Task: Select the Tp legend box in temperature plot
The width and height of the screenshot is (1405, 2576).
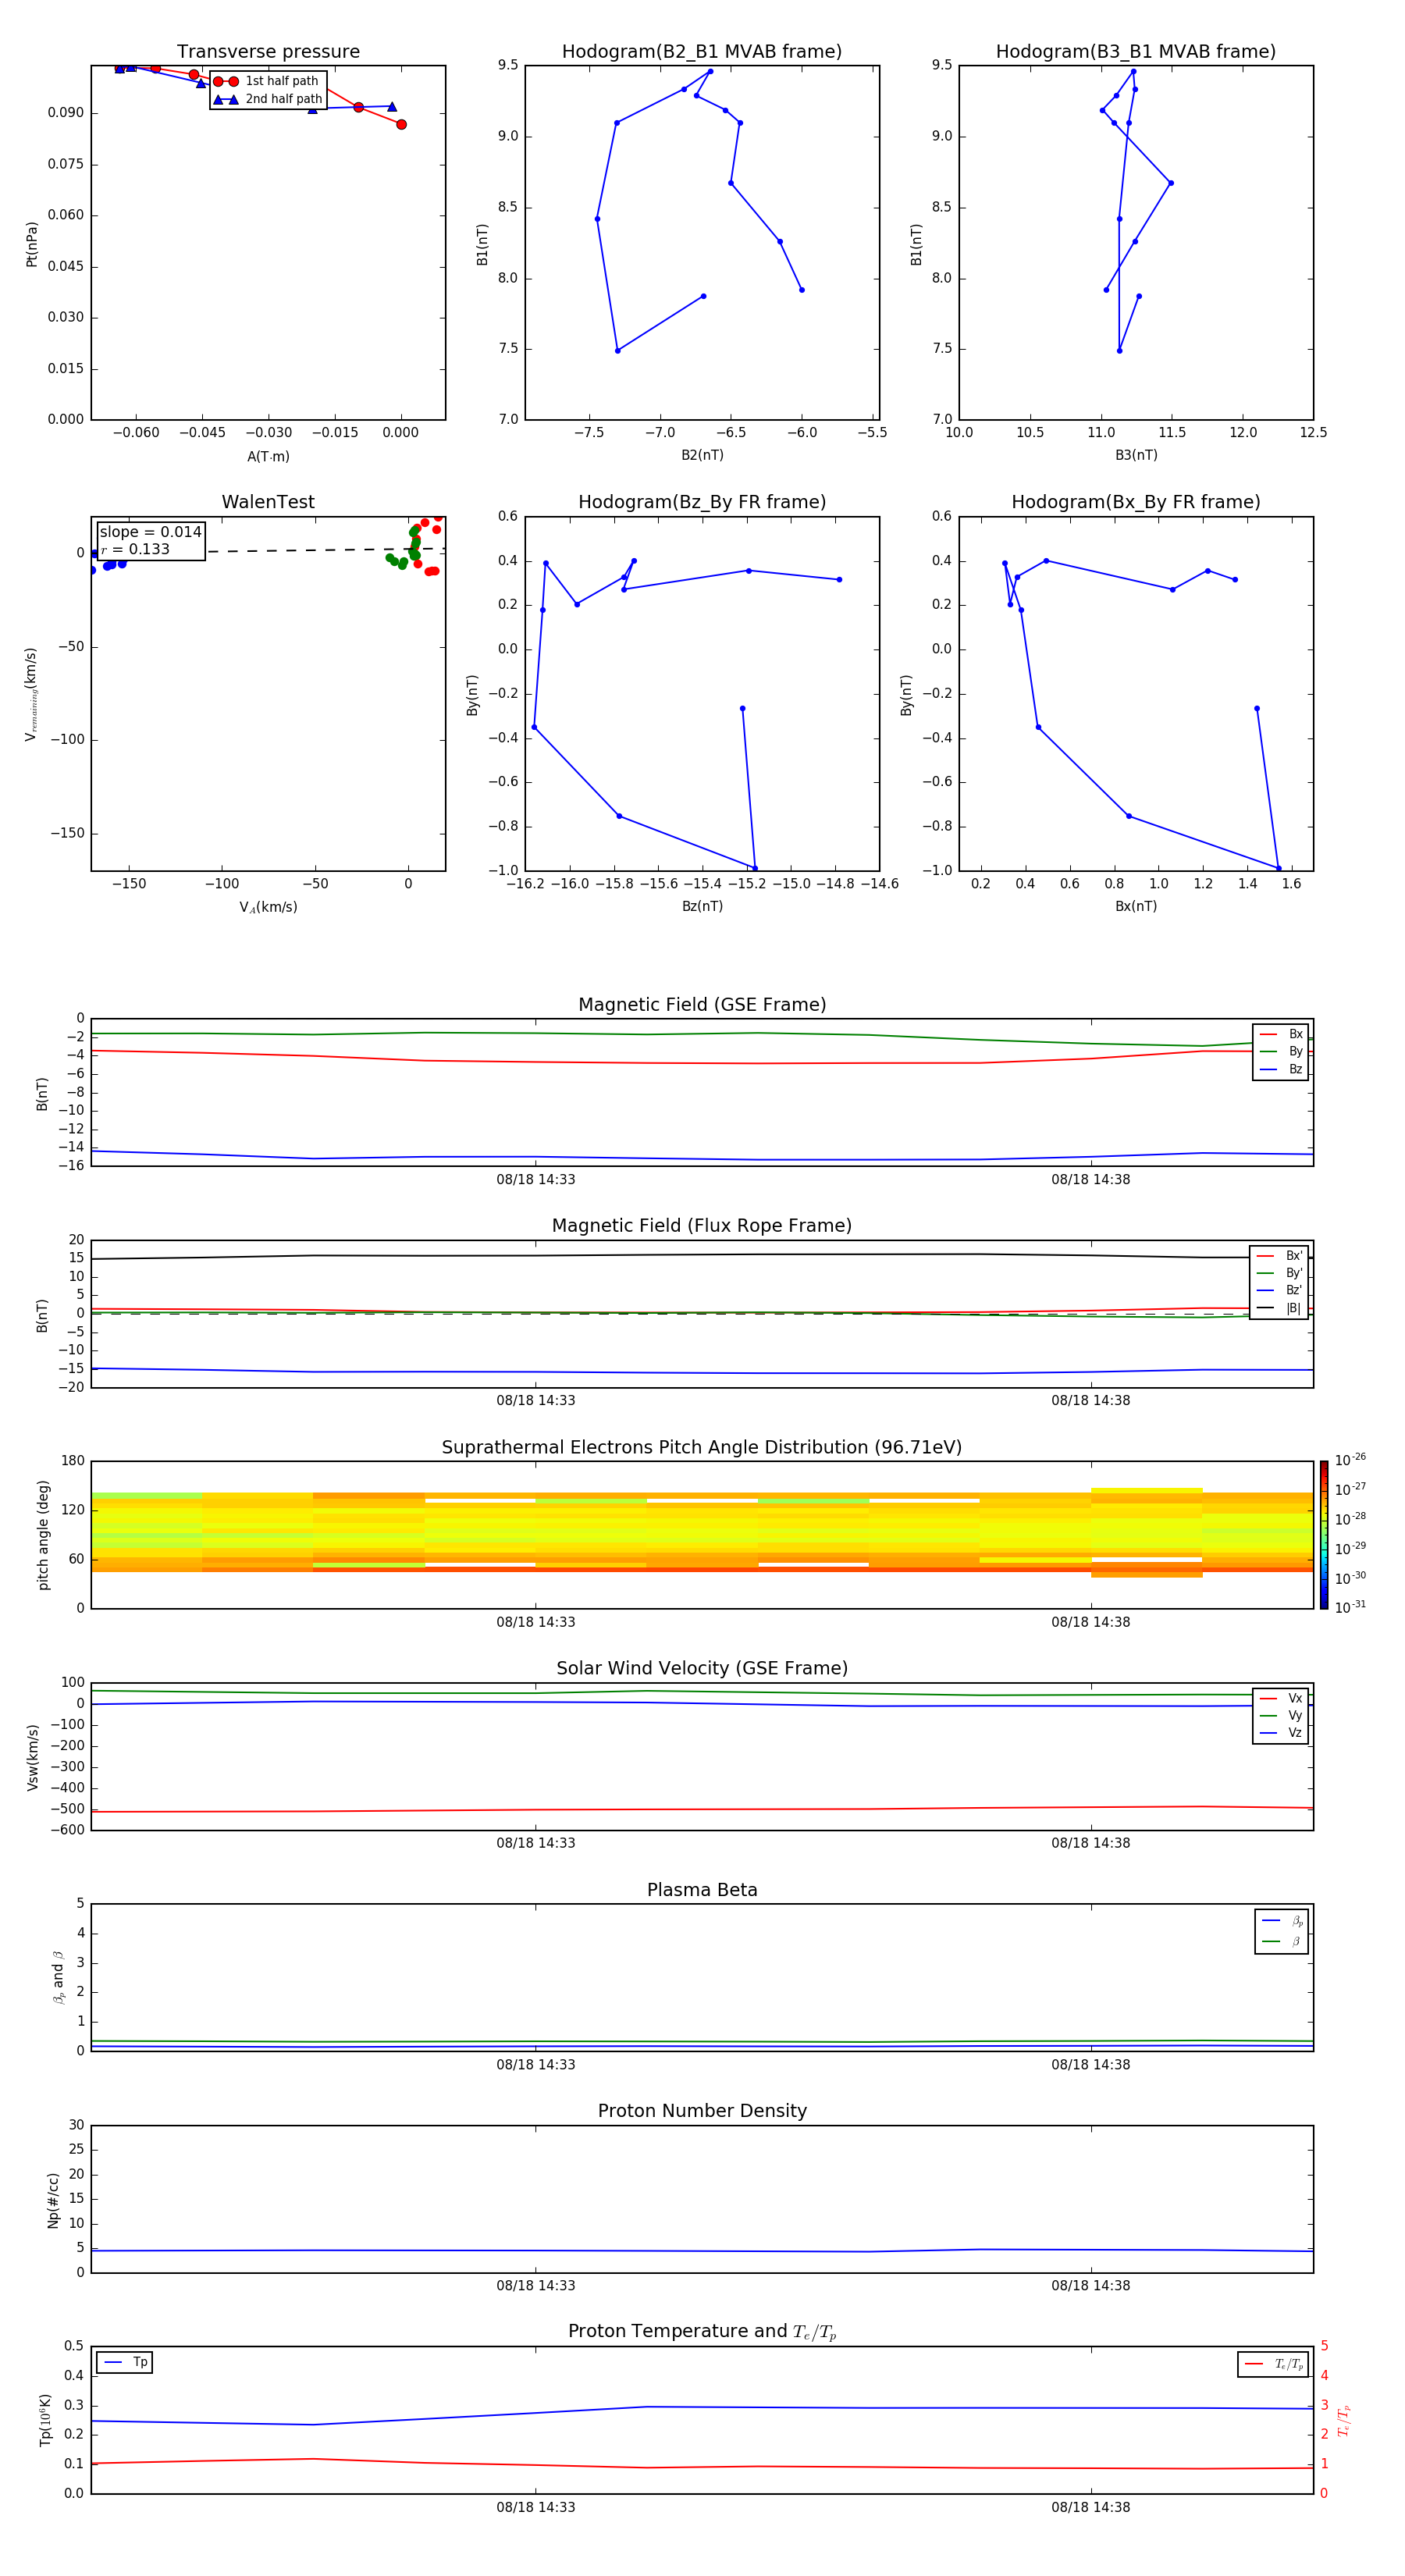Action: (125, 2363)
